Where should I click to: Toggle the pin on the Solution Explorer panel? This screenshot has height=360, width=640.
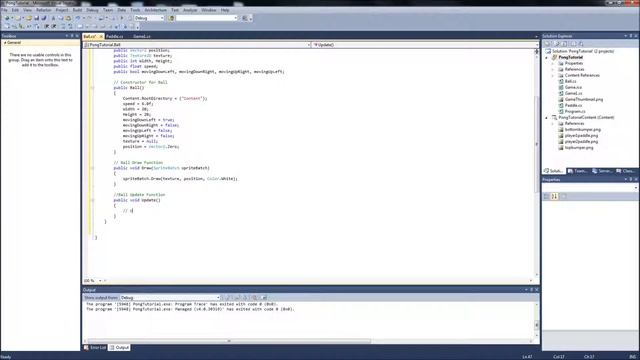631,36
